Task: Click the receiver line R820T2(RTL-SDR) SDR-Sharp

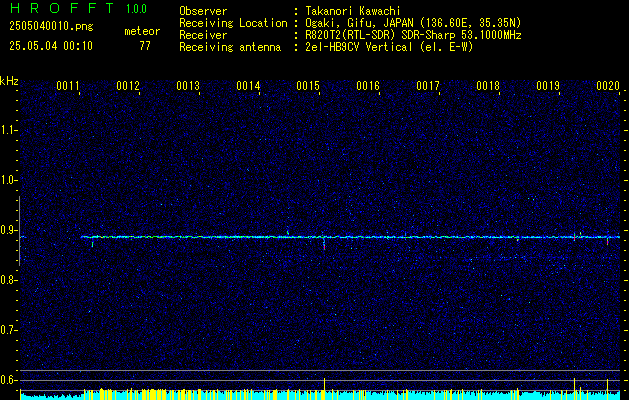Action: tap(379, 35)
